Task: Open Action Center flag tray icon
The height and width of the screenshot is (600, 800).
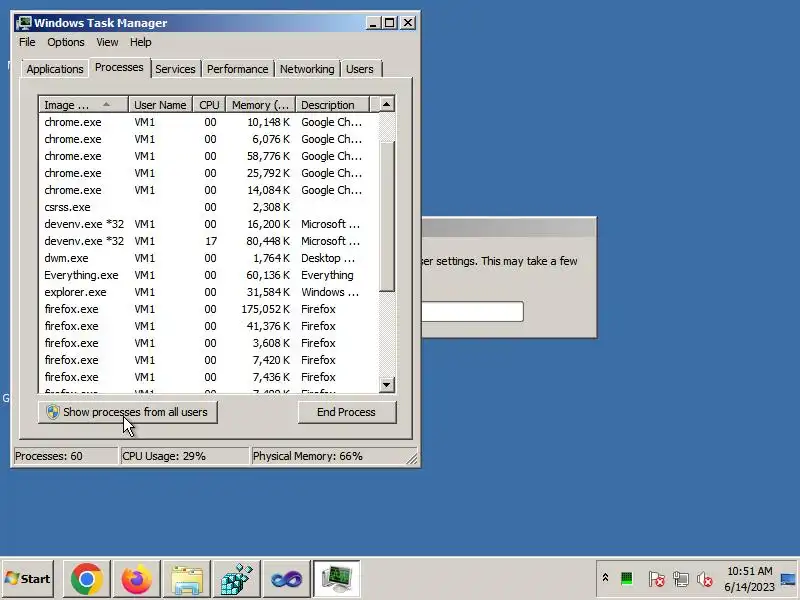Action: [656, 579]
